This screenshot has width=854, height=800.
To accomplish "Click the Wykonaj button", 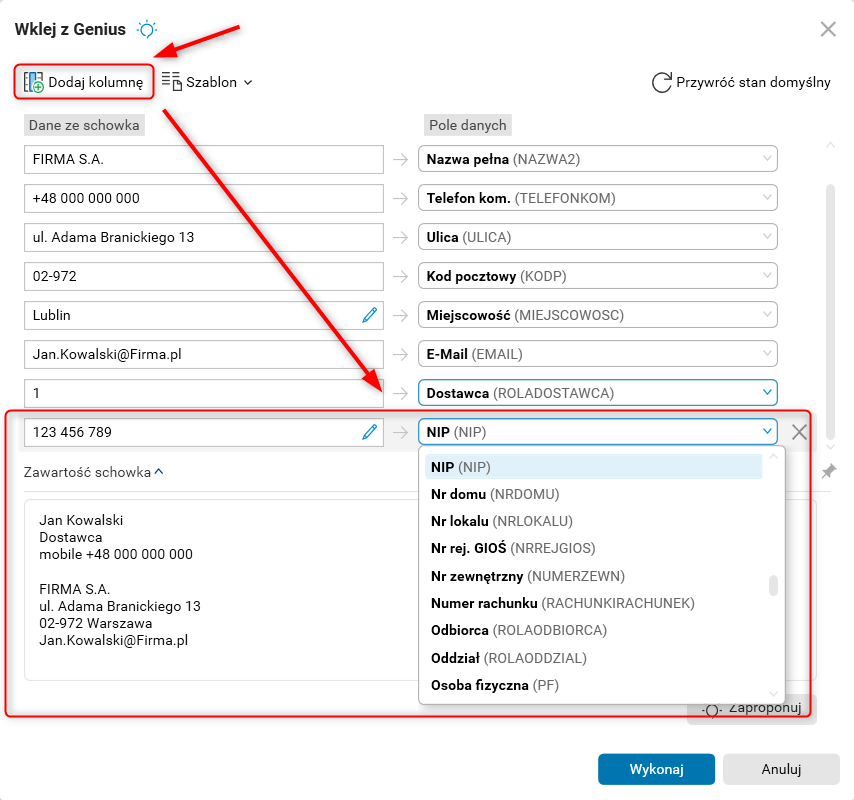I will coord(656,769).
